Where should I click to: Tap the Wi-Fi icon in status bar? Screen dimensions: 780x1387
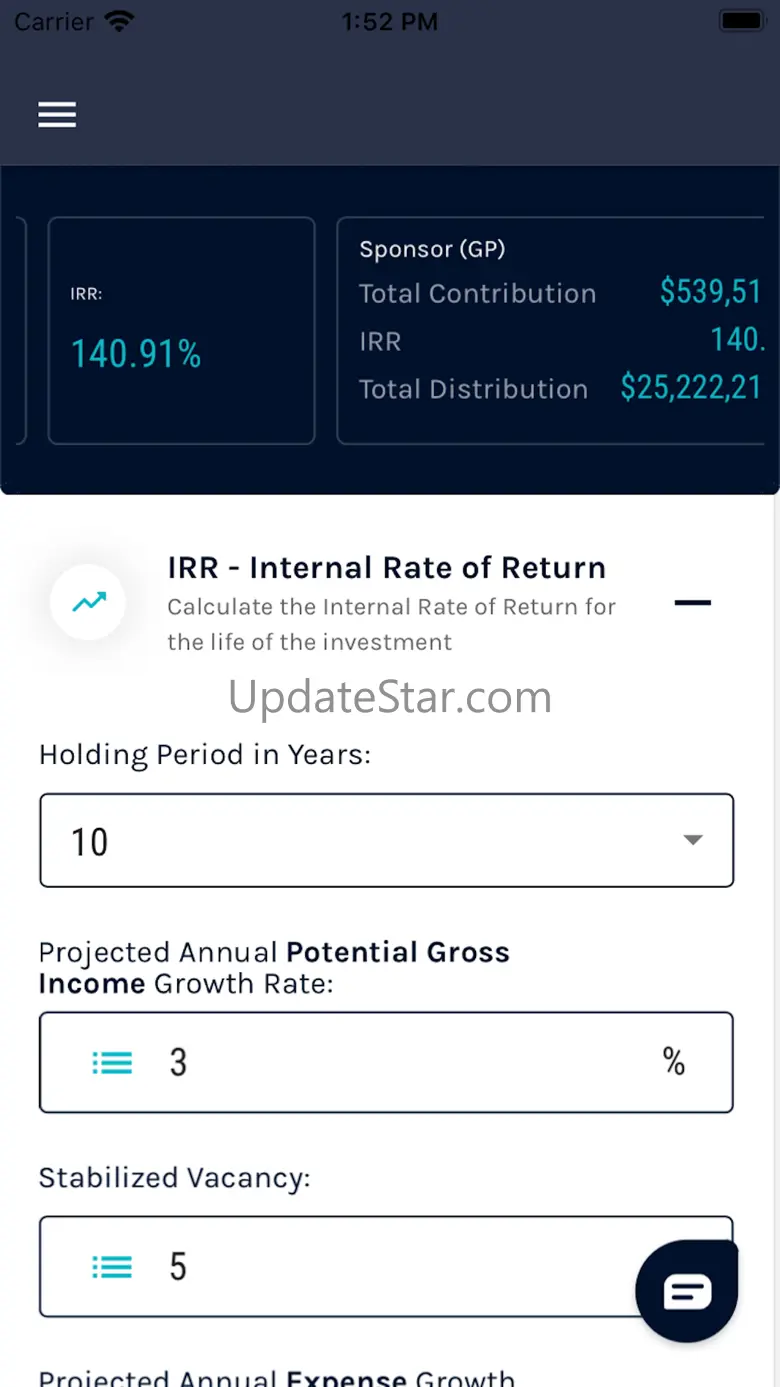point(119,21)
